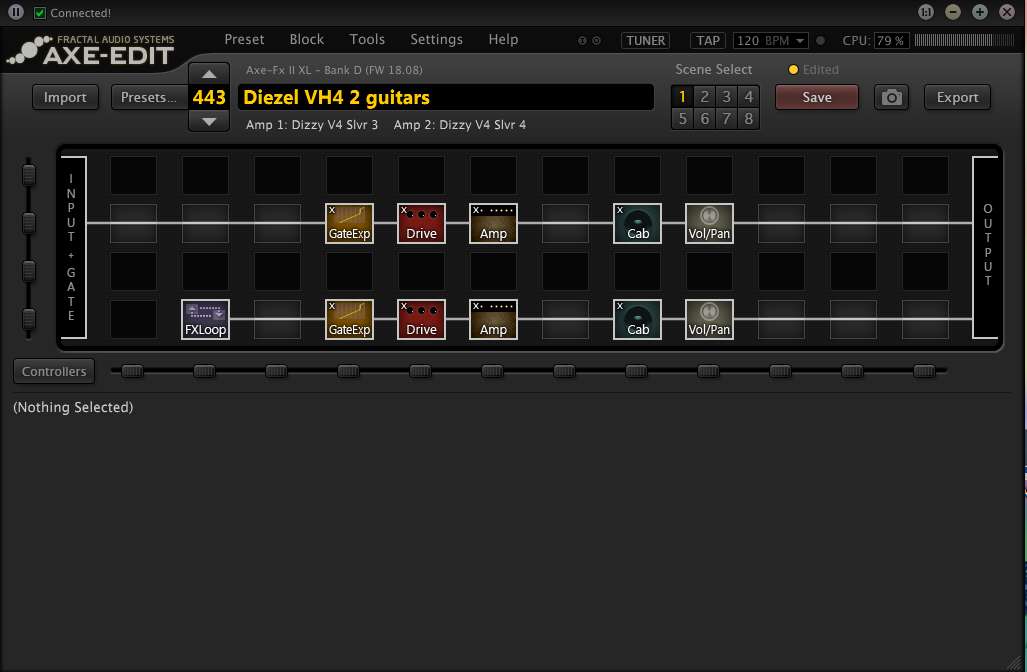
Task: Switch to scene 7
Action: click(726, 119)
